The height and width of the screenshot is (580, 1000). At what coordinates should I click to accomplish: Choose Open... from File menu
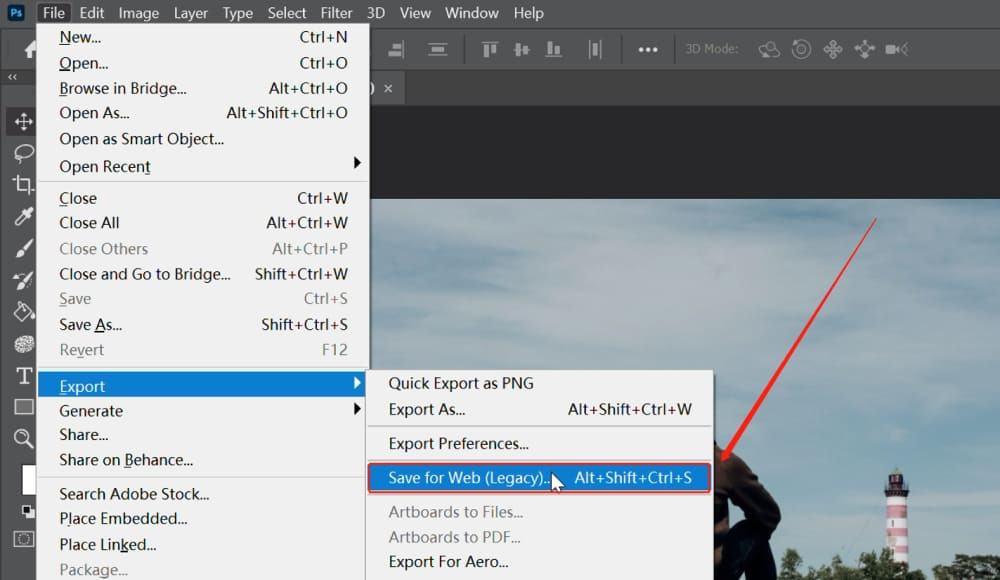pos(203,63)
